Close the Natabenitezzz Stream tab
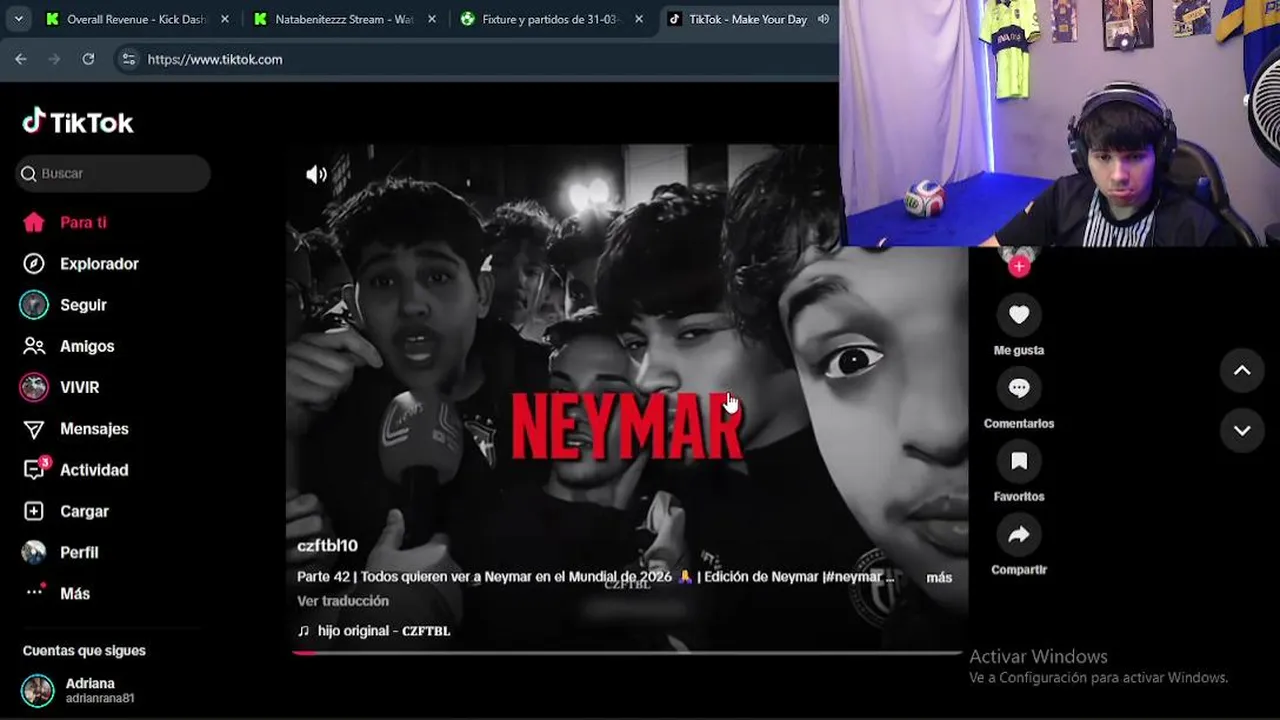 click(432, 19)
